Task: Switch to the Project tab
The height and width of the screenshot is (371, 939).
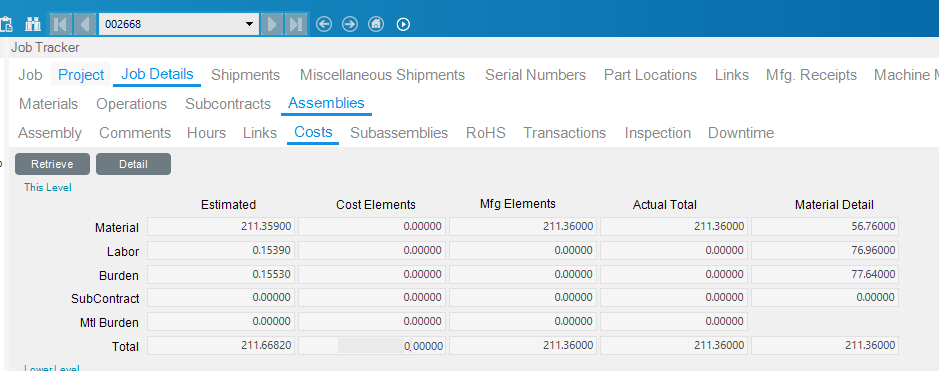Action: click(81, 75)
